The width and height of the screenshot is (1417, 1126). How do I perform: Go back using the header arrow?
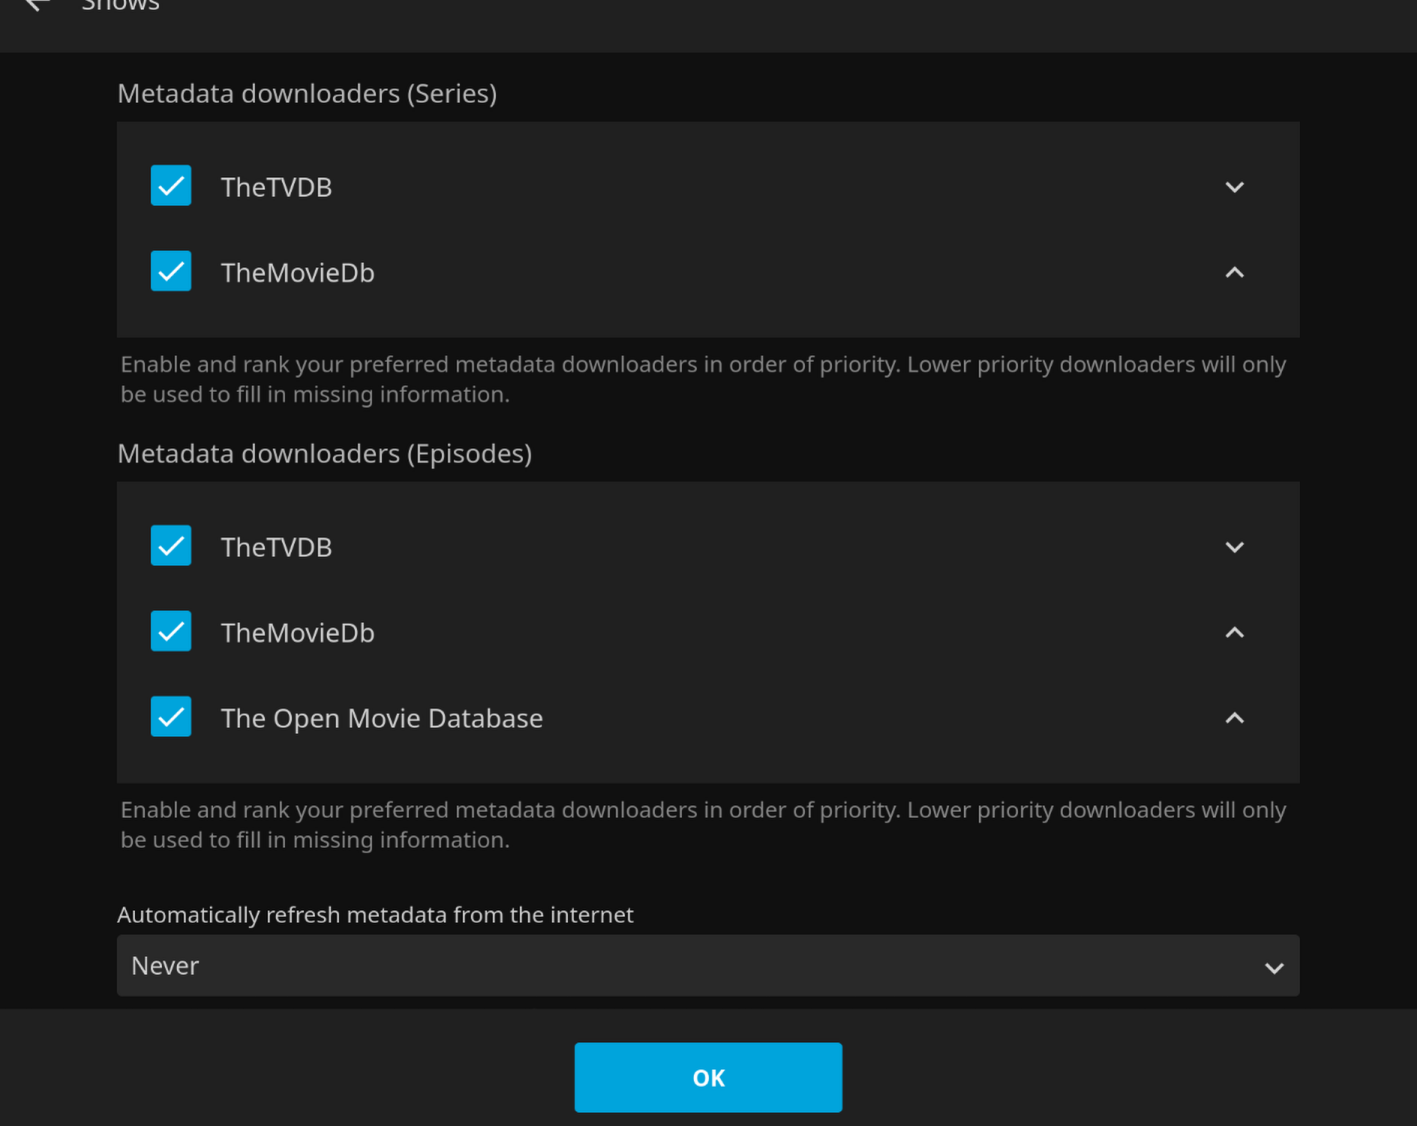(37, 4)
